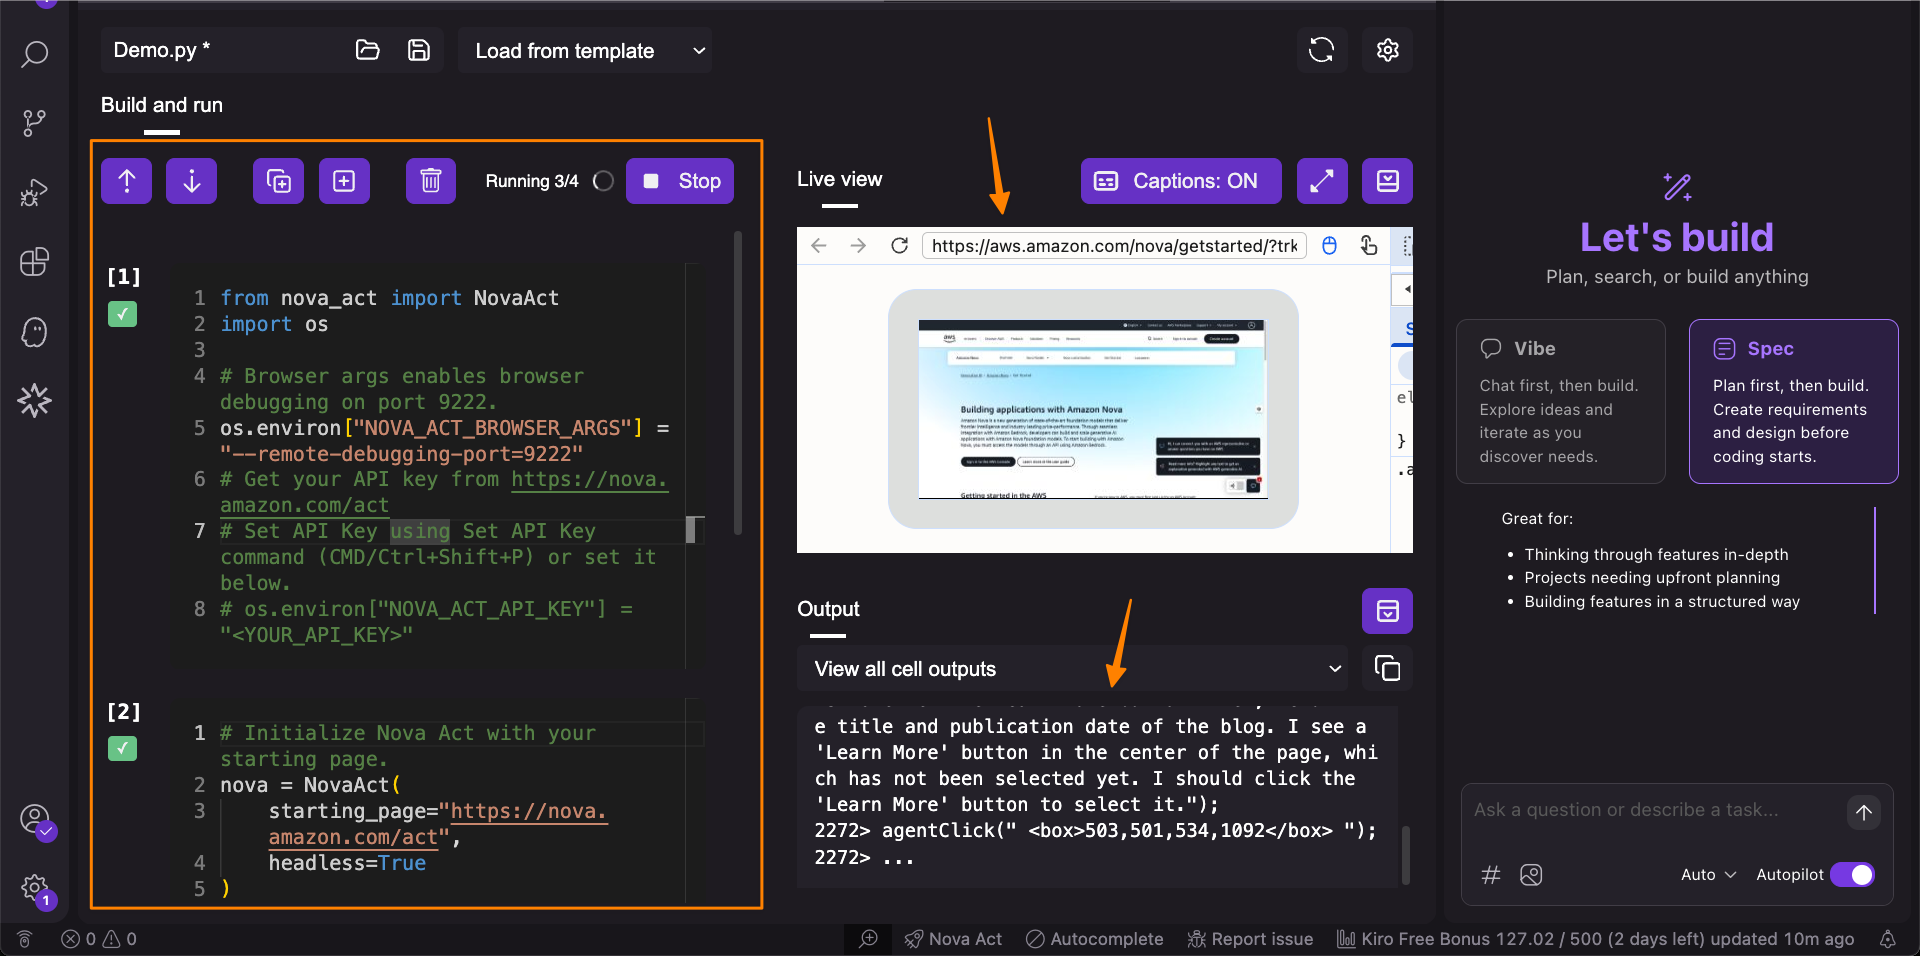1920x956 pixels.
Task: Choose the Spec mode card
Action: (x=1794, y=401)
